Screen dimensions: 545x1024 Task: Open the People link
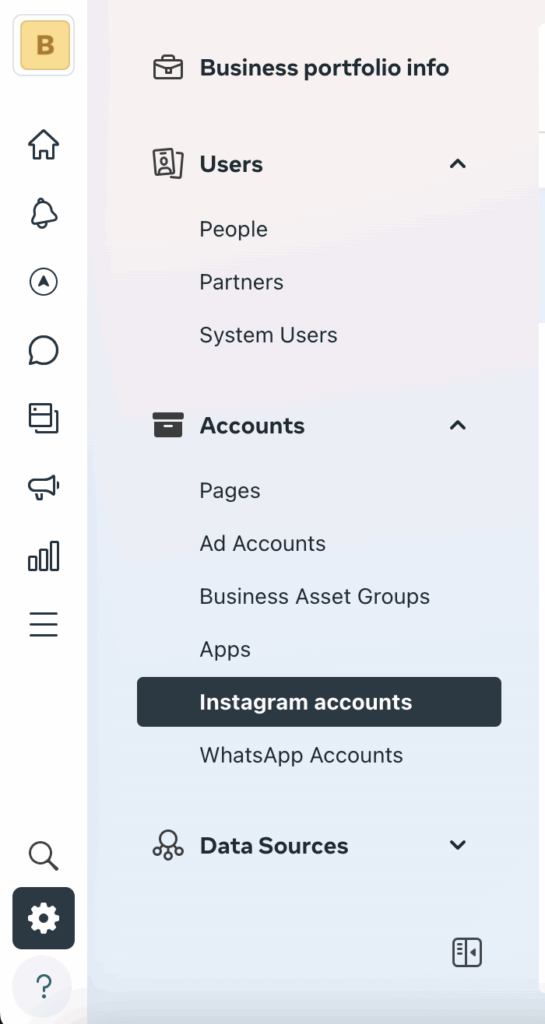[234, 229]
